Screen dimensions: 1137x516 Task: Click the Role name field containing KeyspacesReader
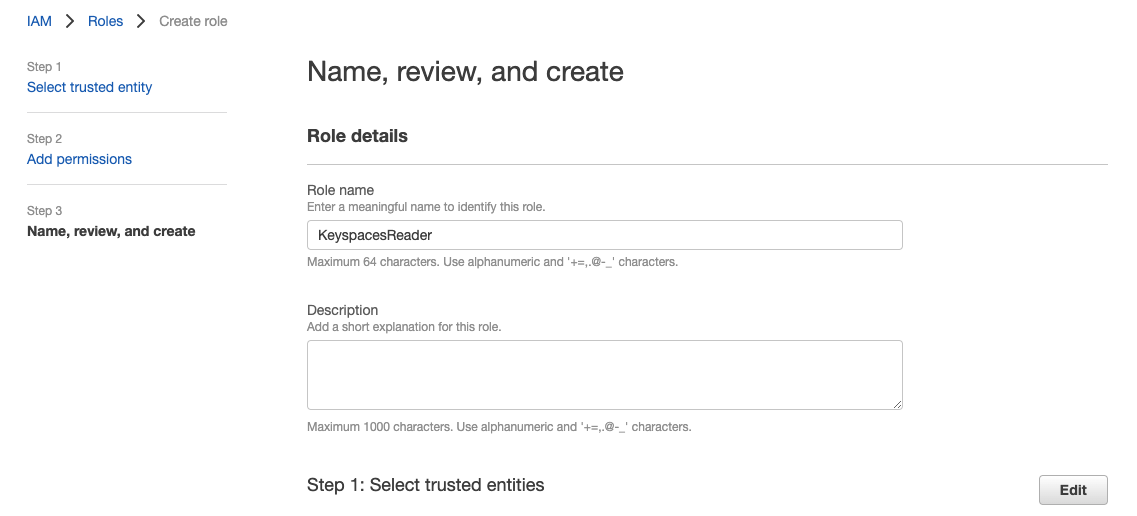tap(604, 235)
